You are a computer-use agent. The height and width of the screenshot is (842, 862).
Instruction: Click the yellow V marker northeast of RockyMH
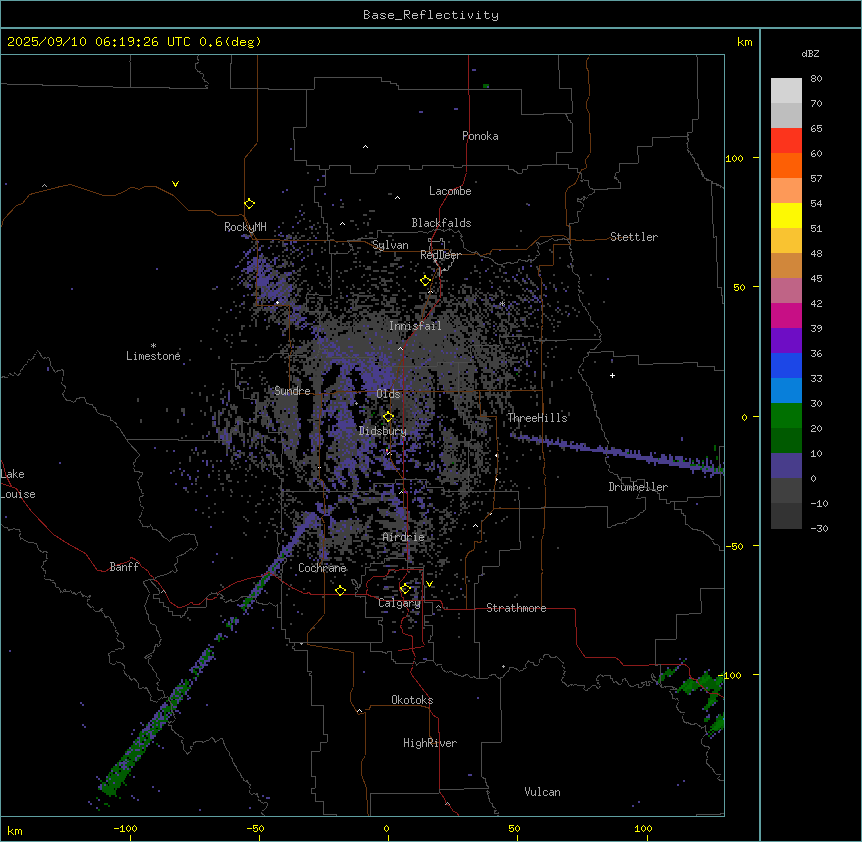(x=175, y=184)
